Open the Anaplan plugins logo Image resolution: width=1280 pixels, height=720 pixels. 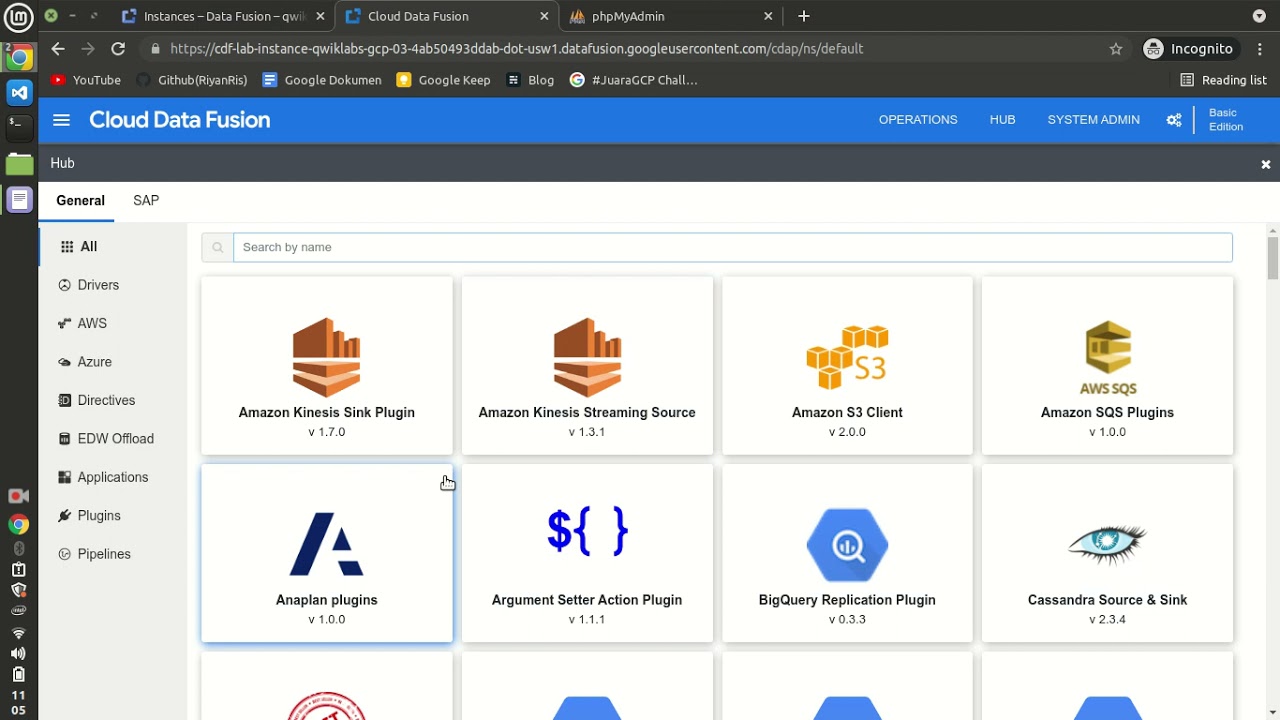pos(327,544)
